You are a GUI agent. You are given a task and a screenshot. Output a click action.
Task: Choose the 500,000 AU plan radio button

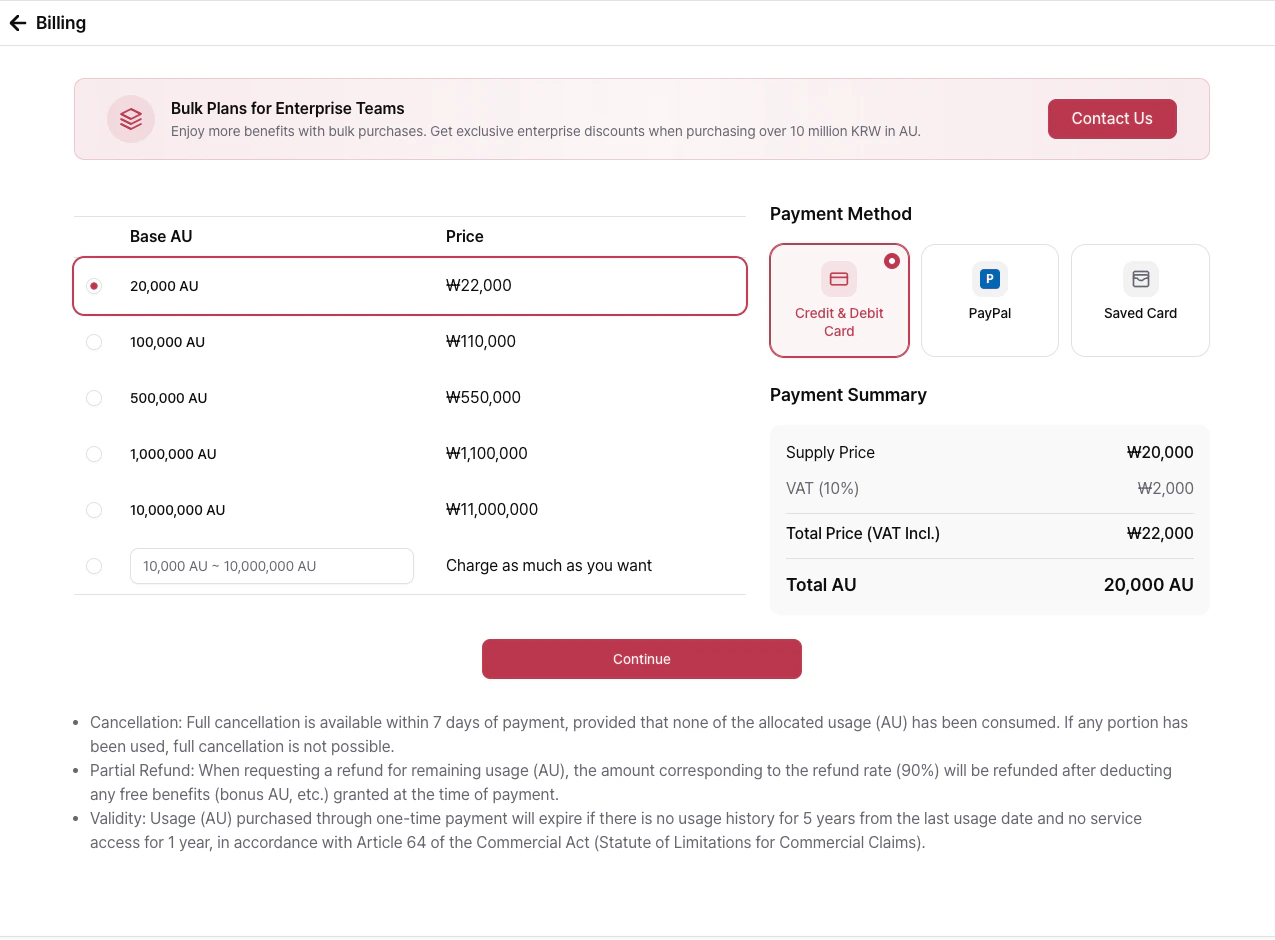point(94,398)
